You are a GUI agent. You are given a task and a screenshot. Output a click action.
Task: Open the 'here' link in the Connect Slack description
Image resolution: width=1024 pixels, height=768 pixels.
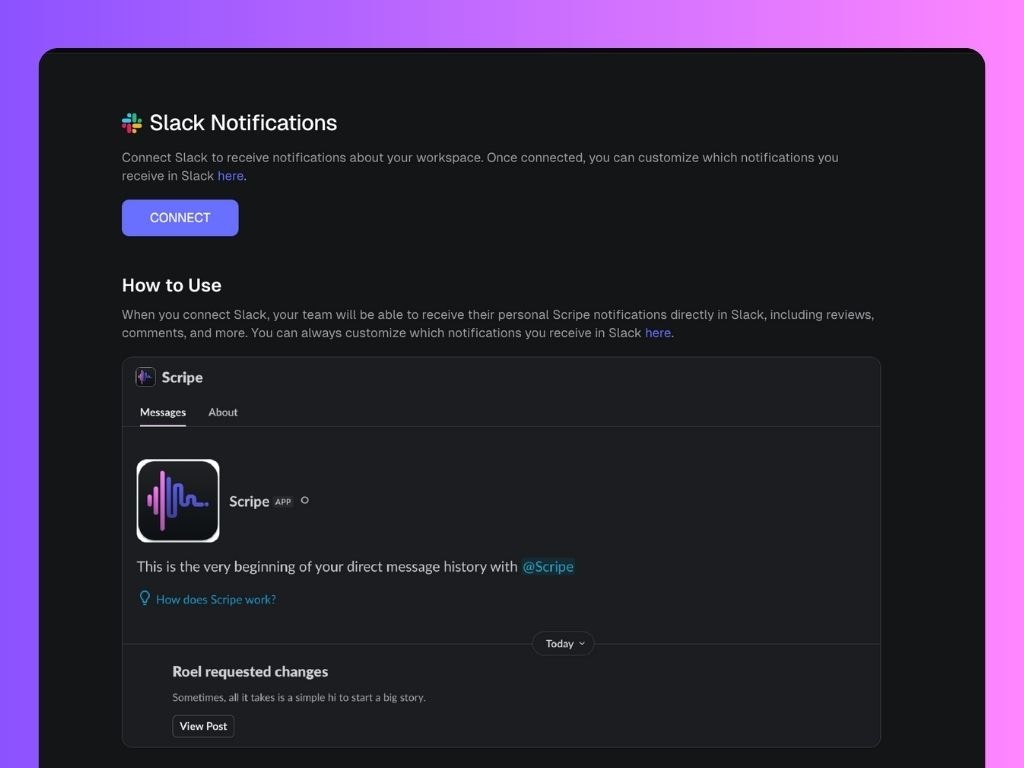(x=231, y=176)
